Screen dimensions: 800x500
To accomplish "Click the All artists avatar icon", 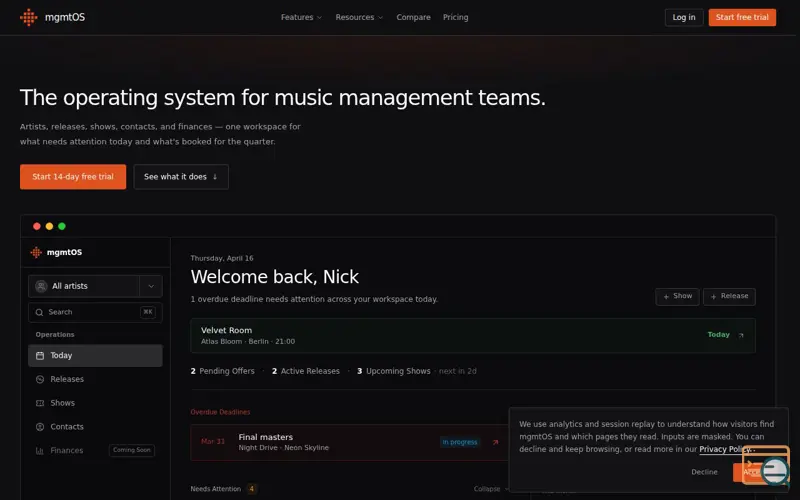I will [41, 286].
